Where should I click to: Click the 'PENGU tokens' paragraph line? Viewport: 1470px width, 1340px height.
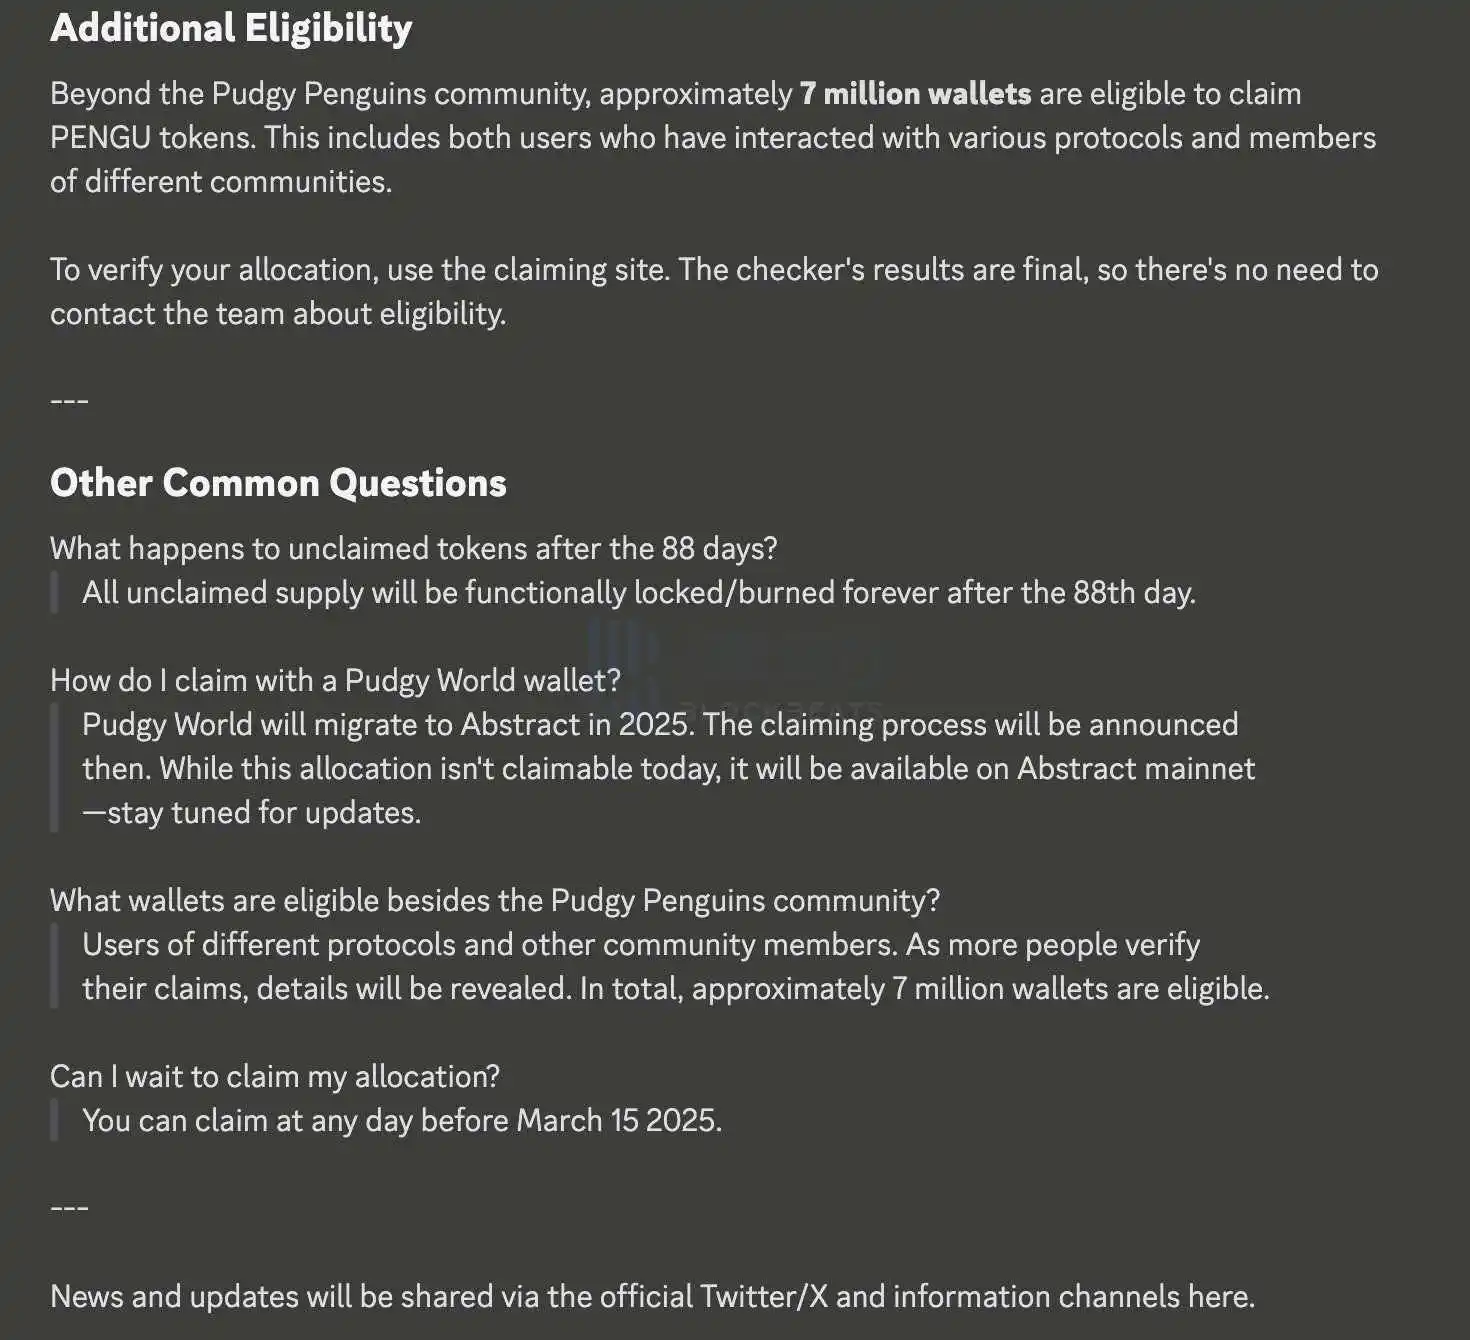(x=713, y=138)
